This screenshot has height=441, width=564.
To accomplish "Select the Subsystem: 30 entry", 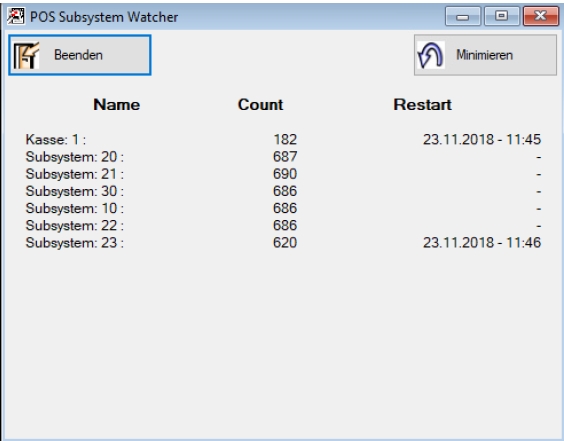I will click(x=74, y=191).
